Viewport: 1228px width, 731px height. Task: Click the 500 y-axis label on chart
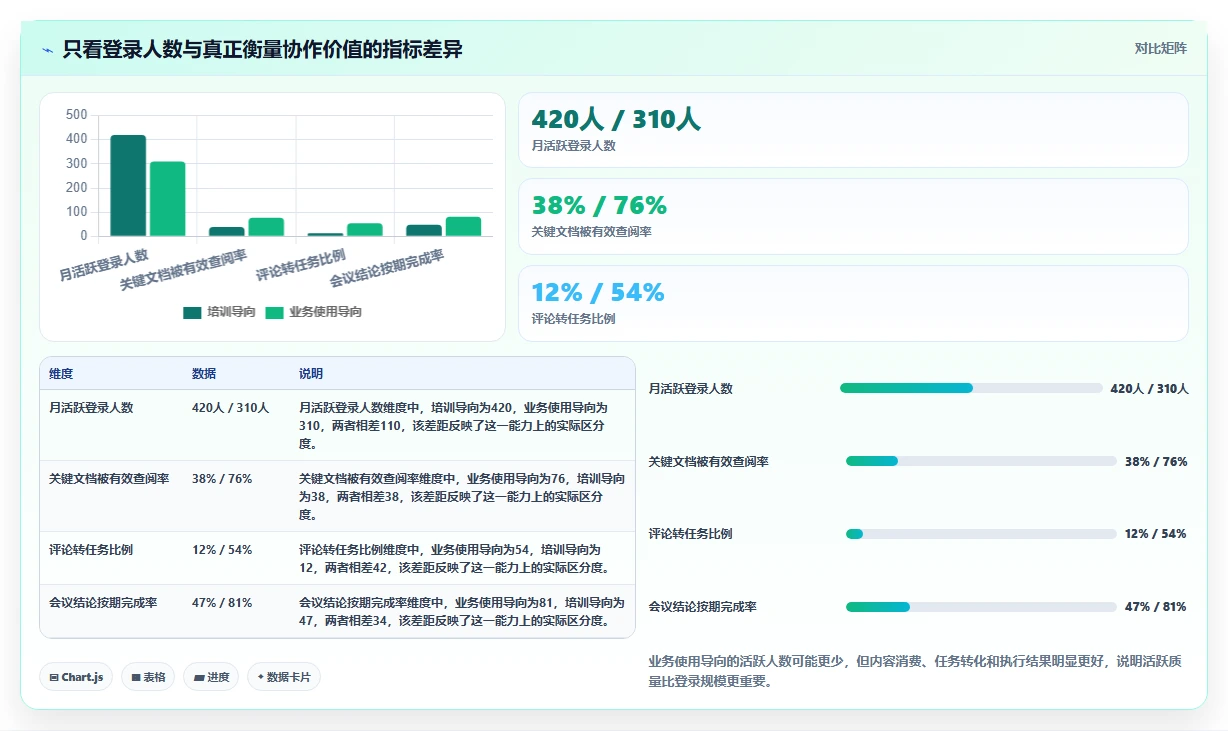click(77, 115)
